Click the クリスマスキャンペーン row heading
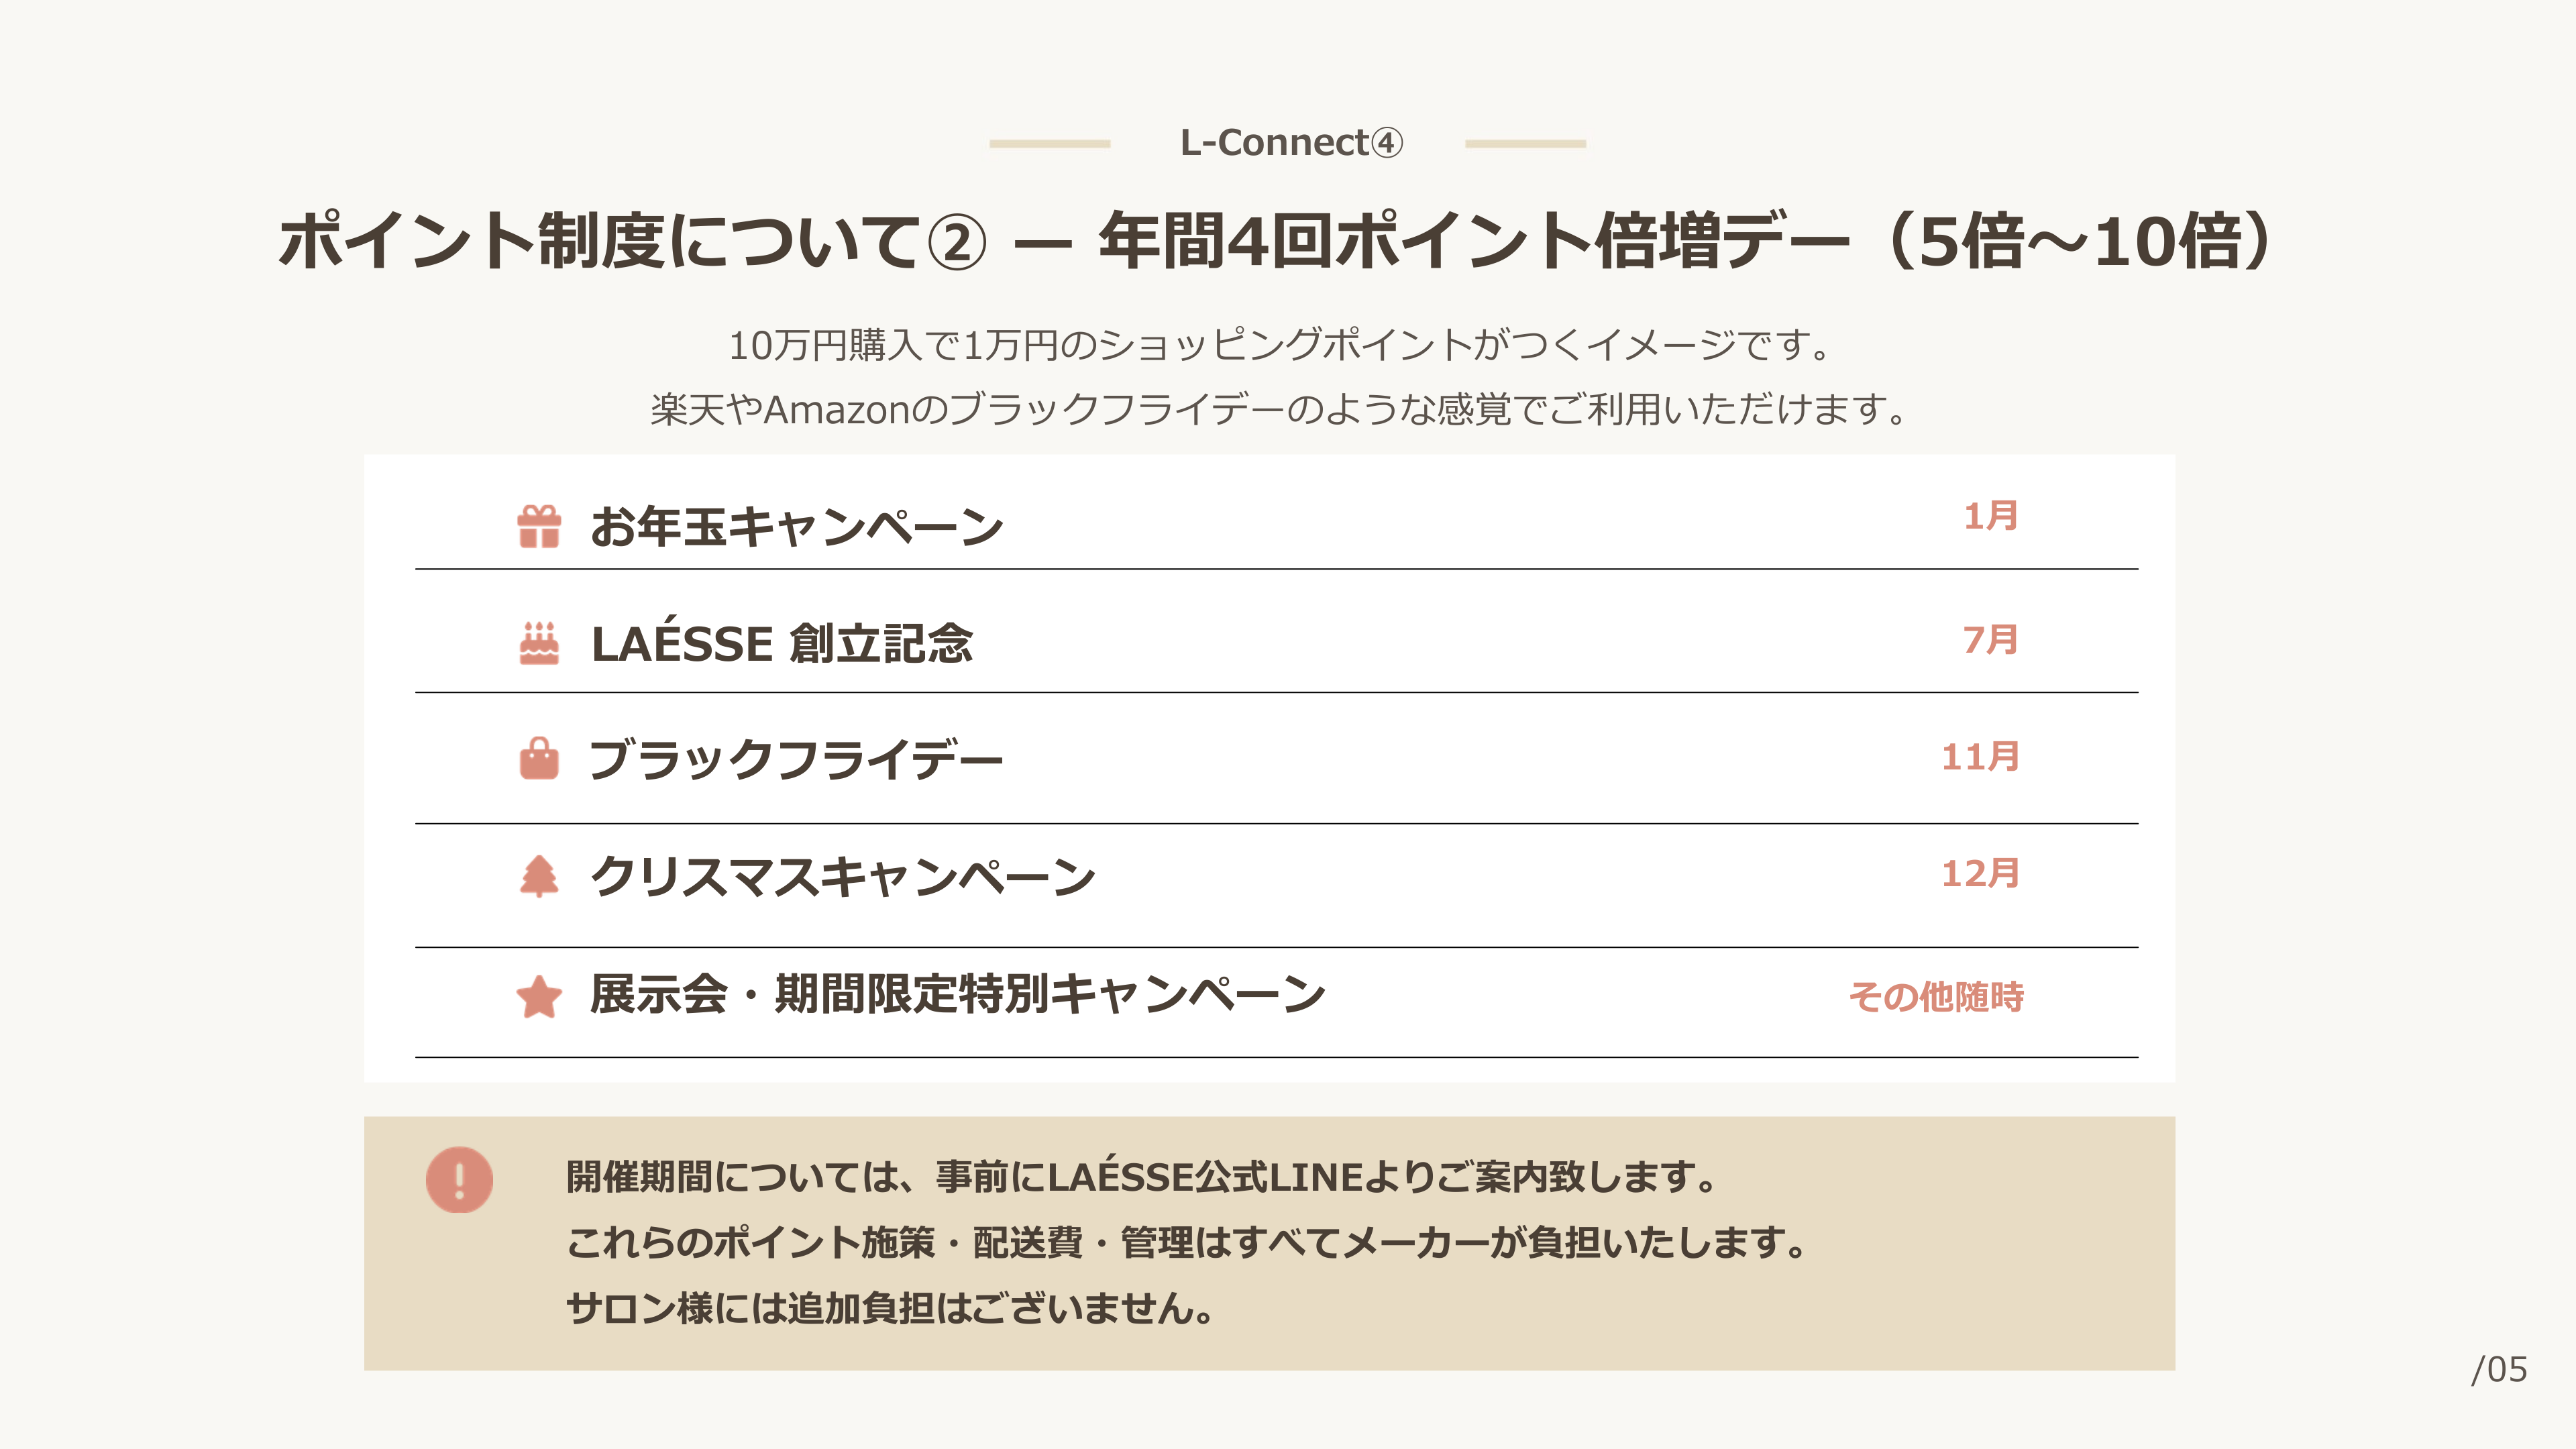This screenshot has height=1449, width=2576. pyautogui.click(x=842, y=876)
